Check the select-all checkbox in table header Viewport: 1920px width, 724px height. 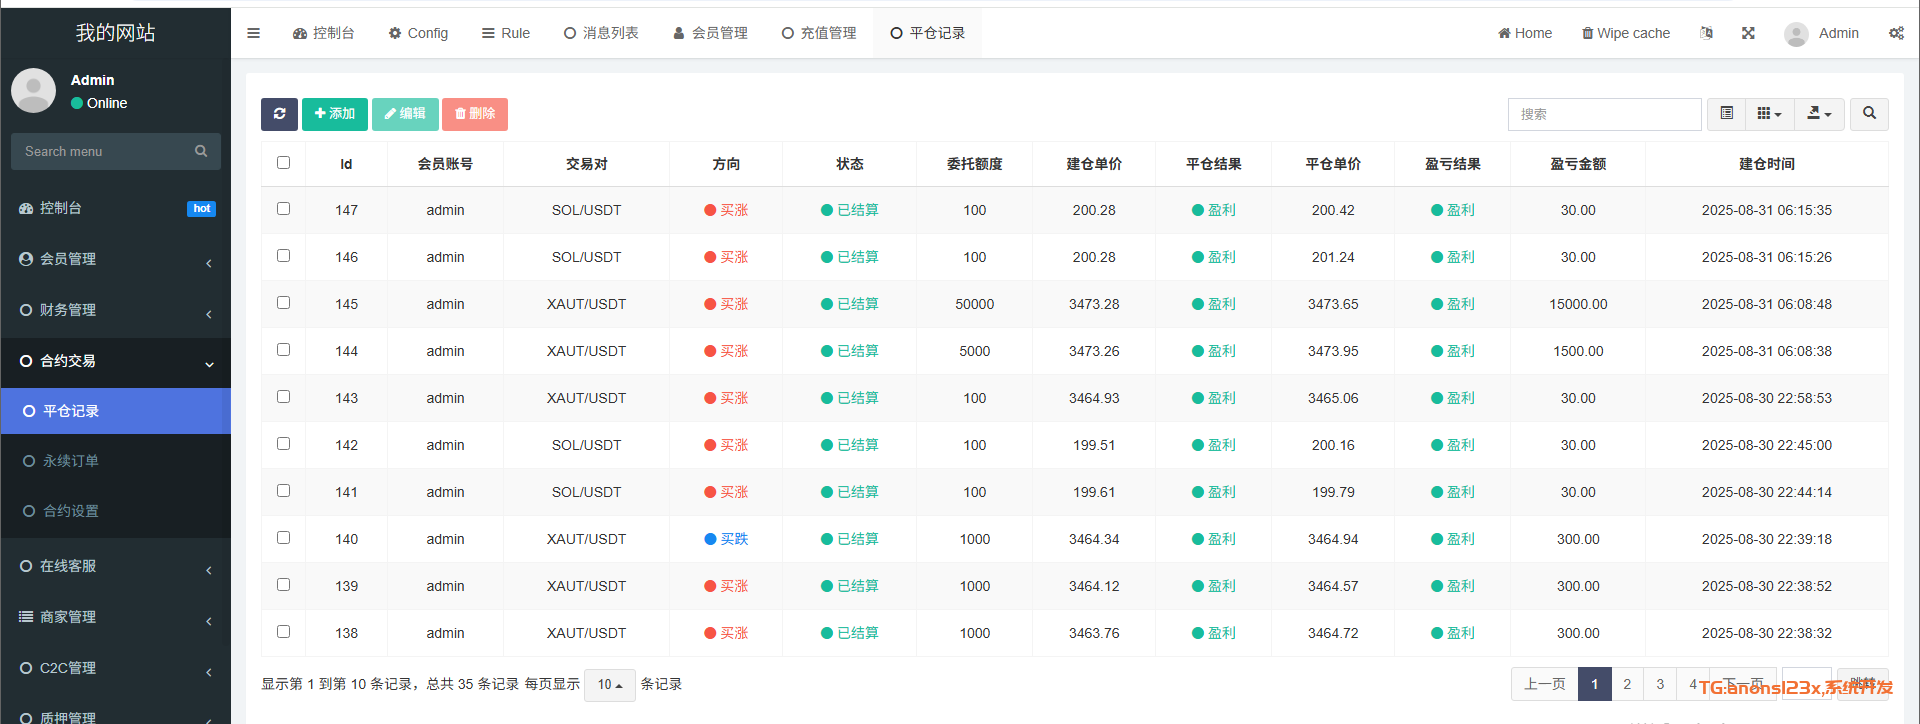pos(284,163)
